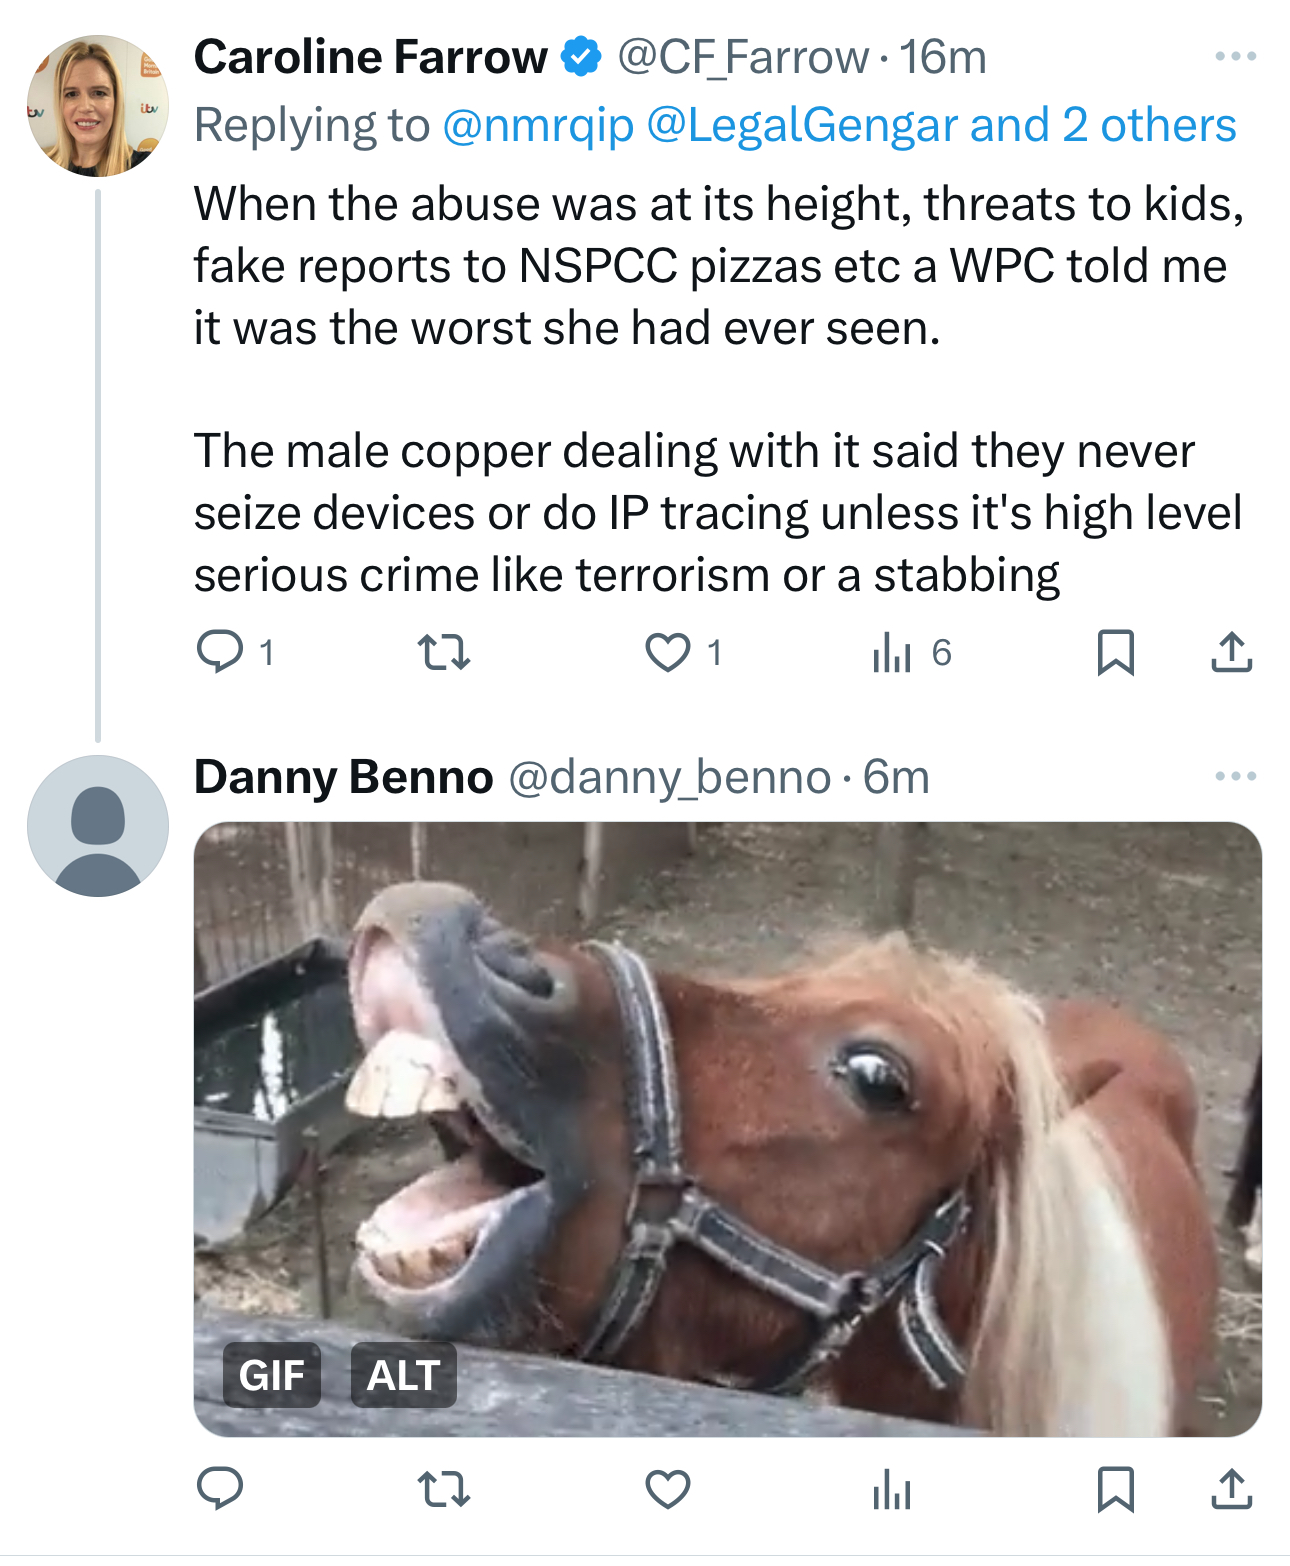The image size is (1290, 1566).
Task: View analytics for Caroline Farrow's tweet
Action: point(892,653)
